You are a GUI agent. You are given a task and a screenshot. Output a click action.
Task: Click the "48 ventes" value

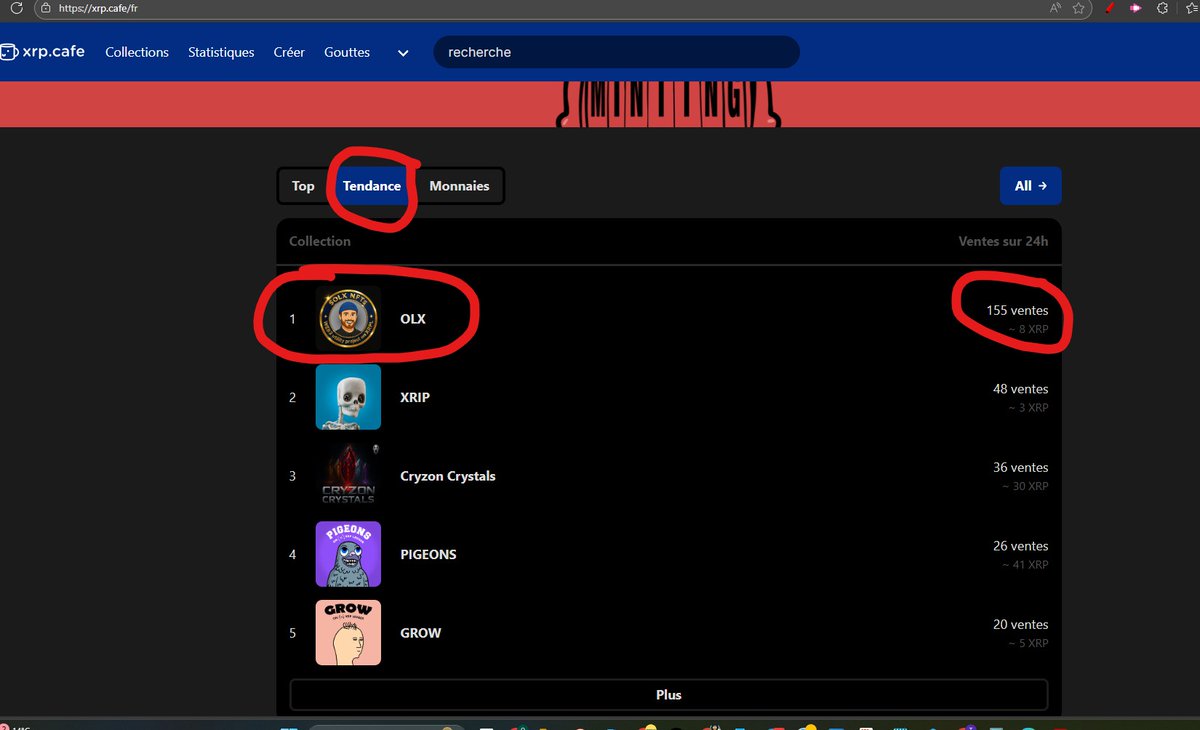pyautogui.click(x=1021, y=389)
